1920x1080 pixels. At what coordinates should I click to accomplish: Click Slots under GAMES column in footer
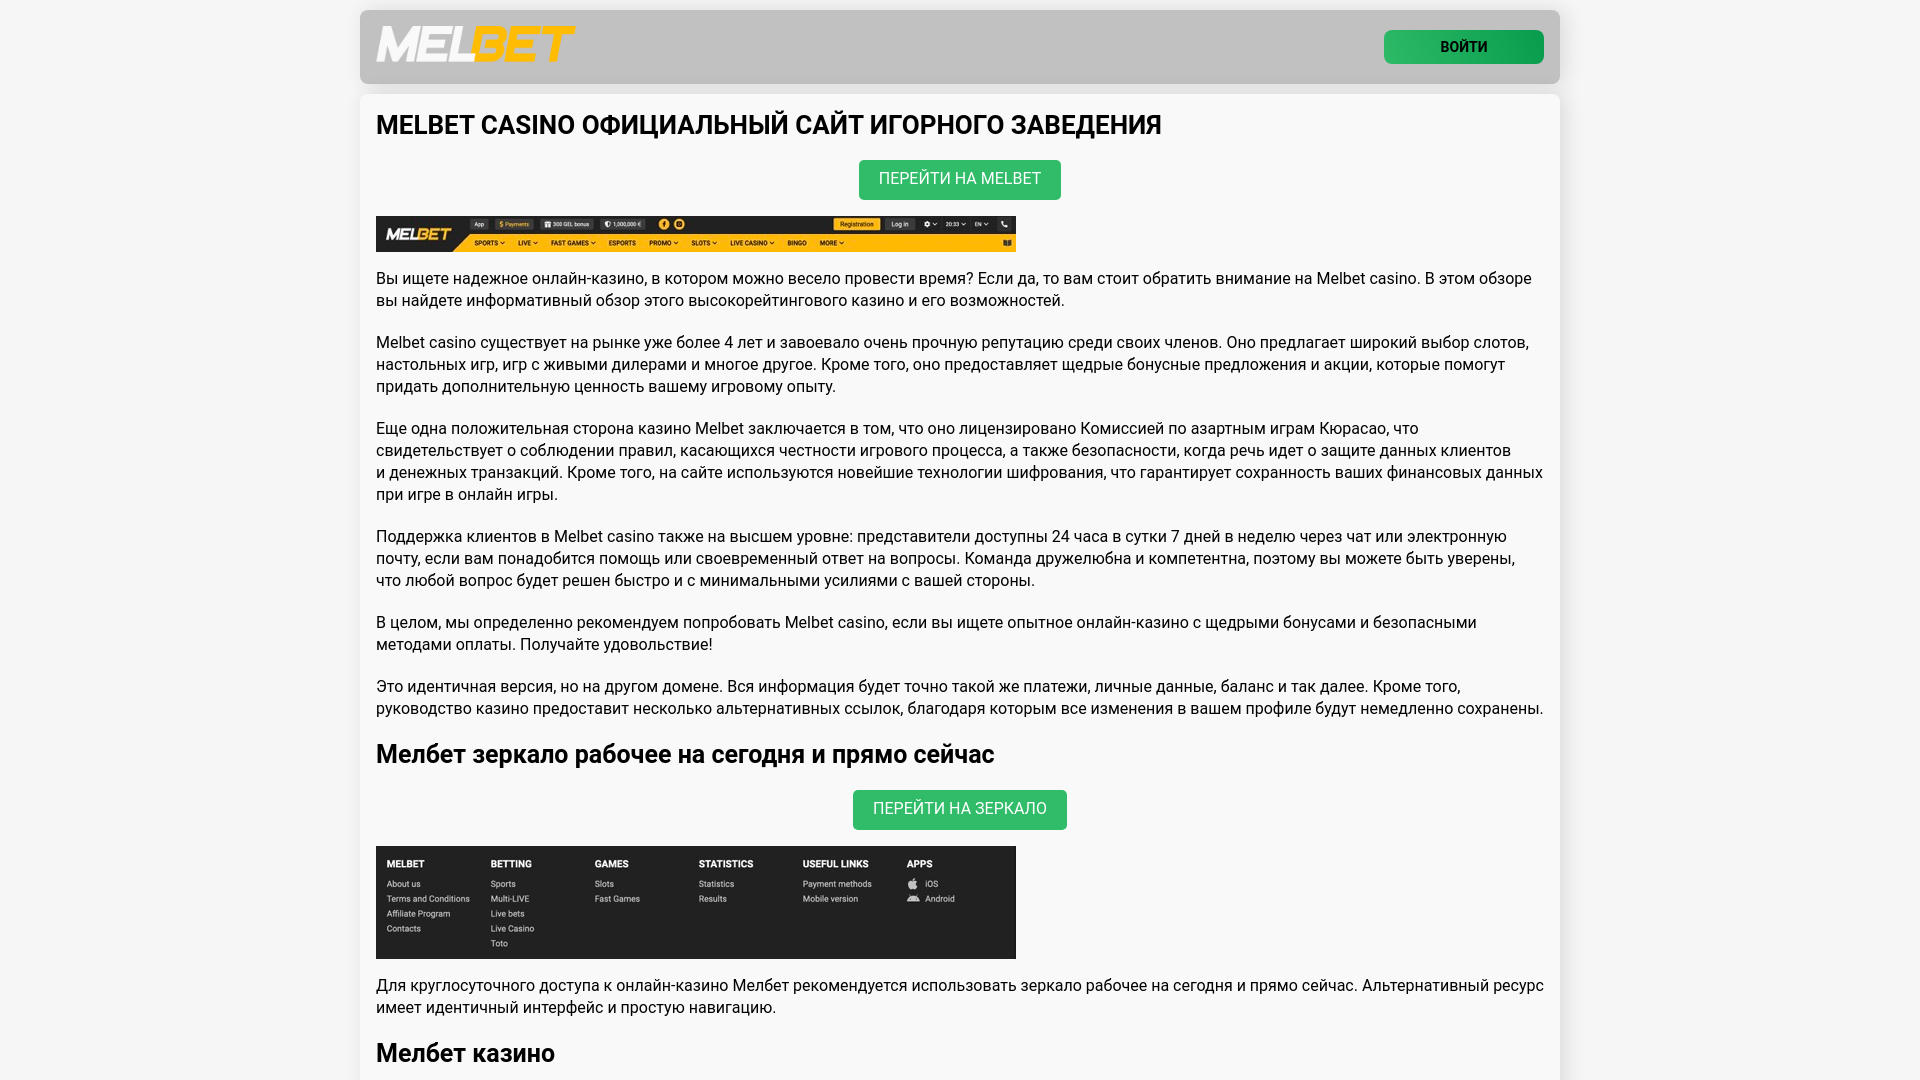(604, 884)
